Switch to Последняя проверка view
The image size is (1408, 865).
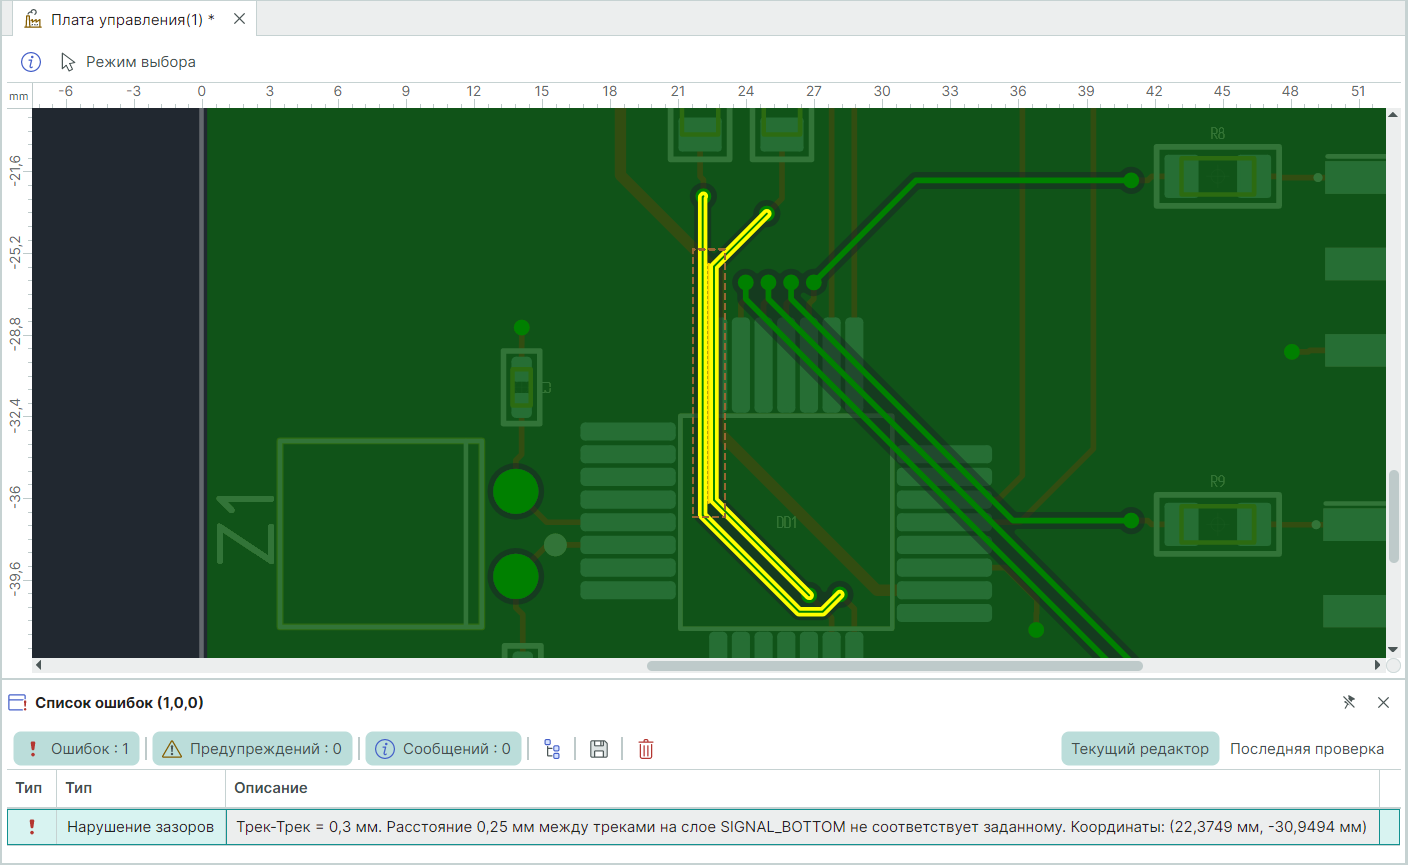point(1306,749)
